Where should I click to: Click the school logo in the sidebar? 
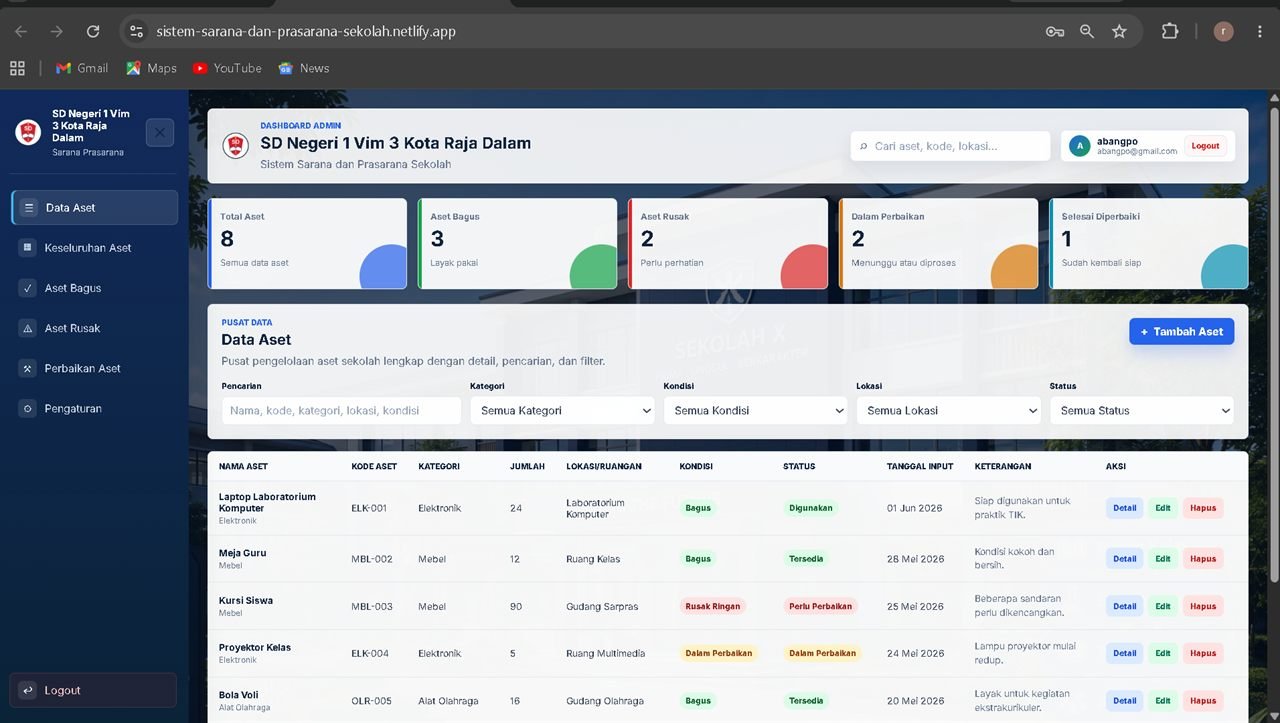click(x=28, y=131)
